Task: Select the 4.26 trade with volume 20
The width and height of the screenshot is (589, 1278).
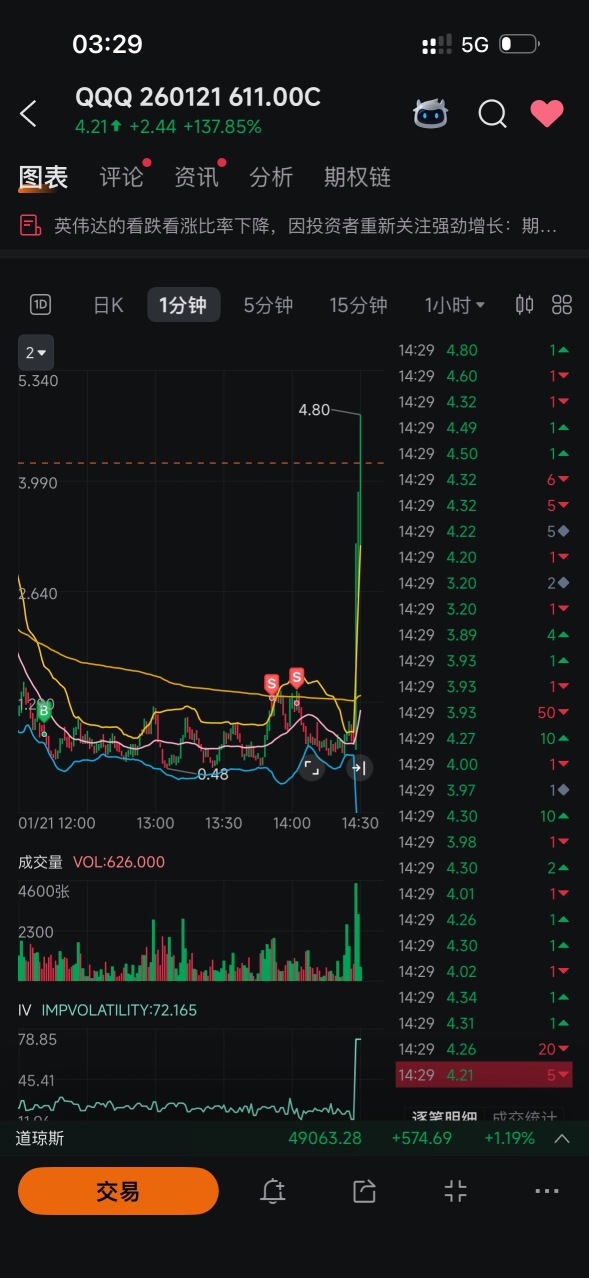Action: [485, 1049]
